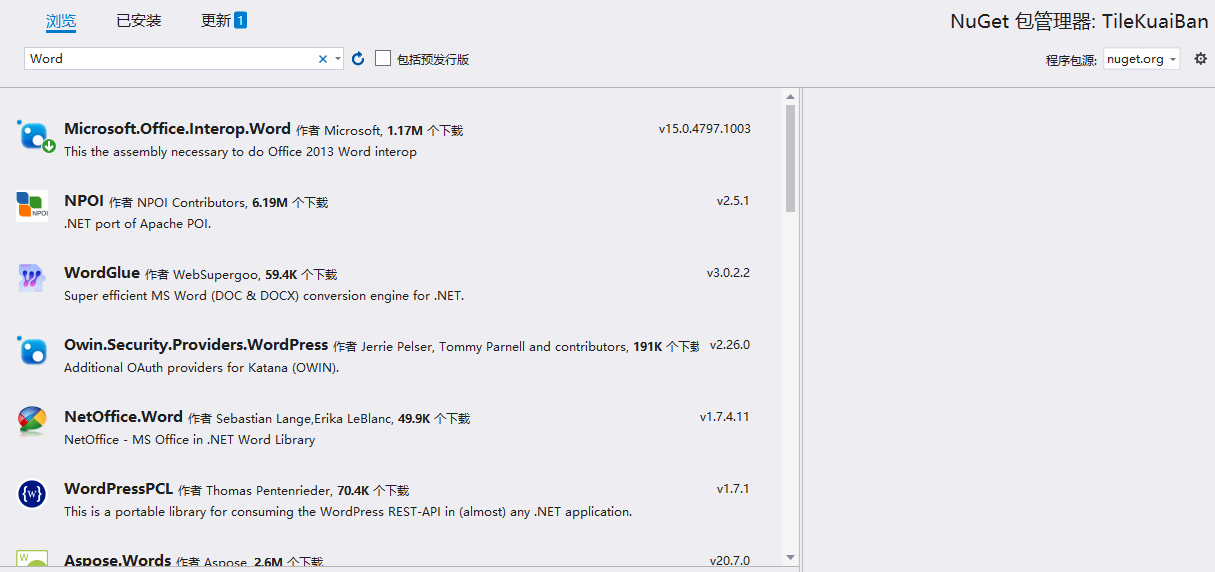Click the update count badge
Image resolution: width=1215 pixels, height=572 pixels.
click(x=241, y=20)
